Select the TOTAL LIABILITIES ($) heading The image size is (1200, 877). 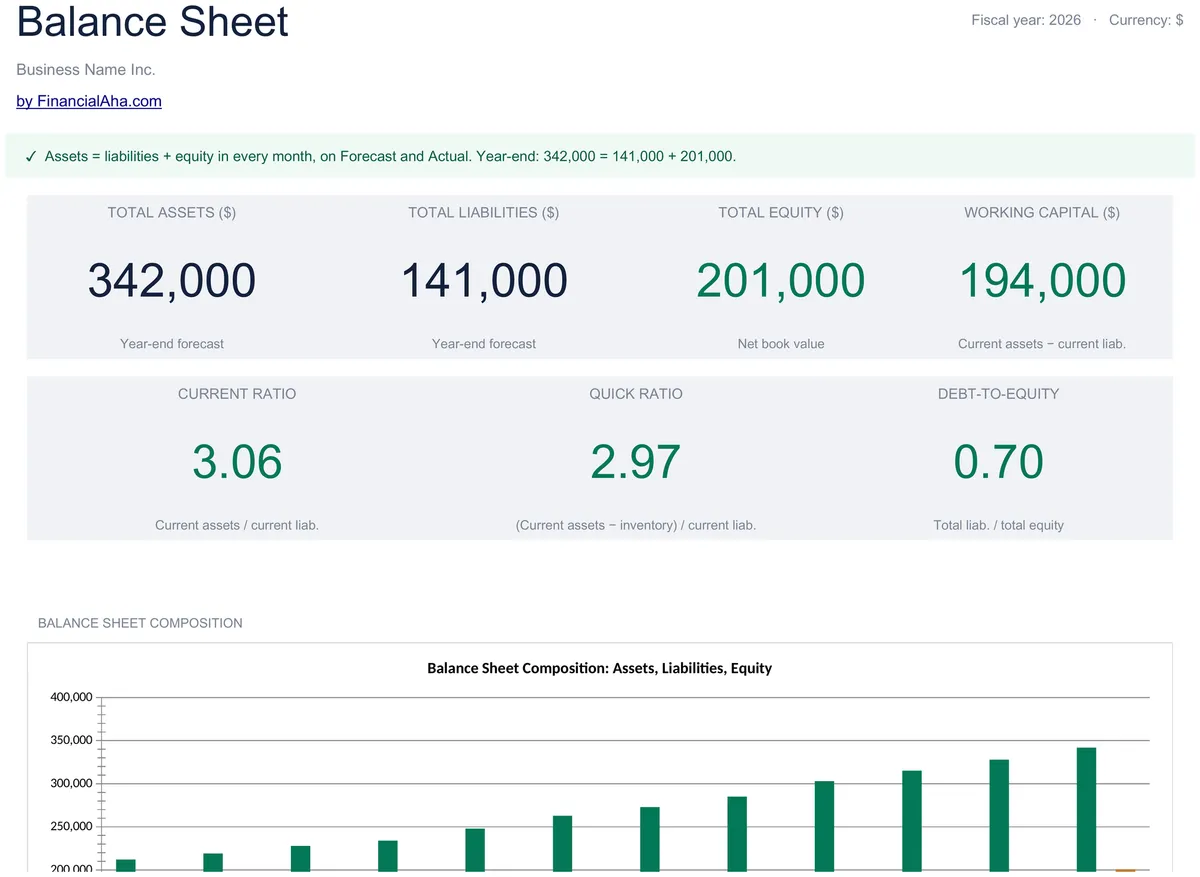point(484,212)
